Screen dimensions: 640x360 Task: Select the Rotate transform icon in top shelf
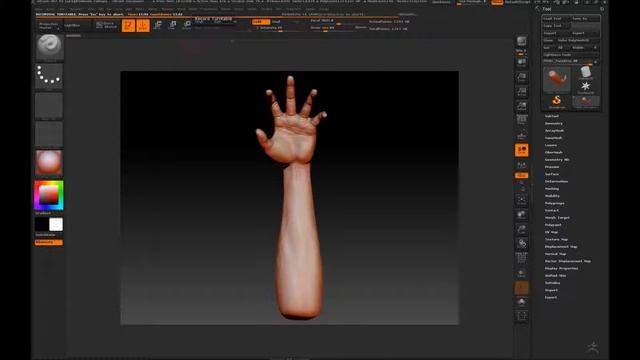pos(187,25)
